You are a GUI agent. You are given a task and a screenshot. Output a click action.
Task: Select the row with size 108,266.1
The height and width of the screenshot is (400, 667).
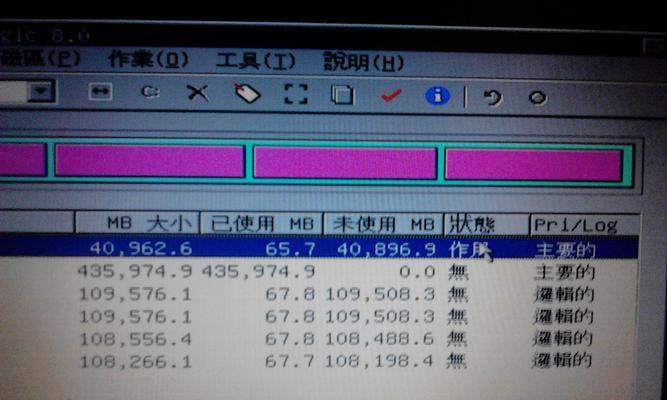pos(318,361)
